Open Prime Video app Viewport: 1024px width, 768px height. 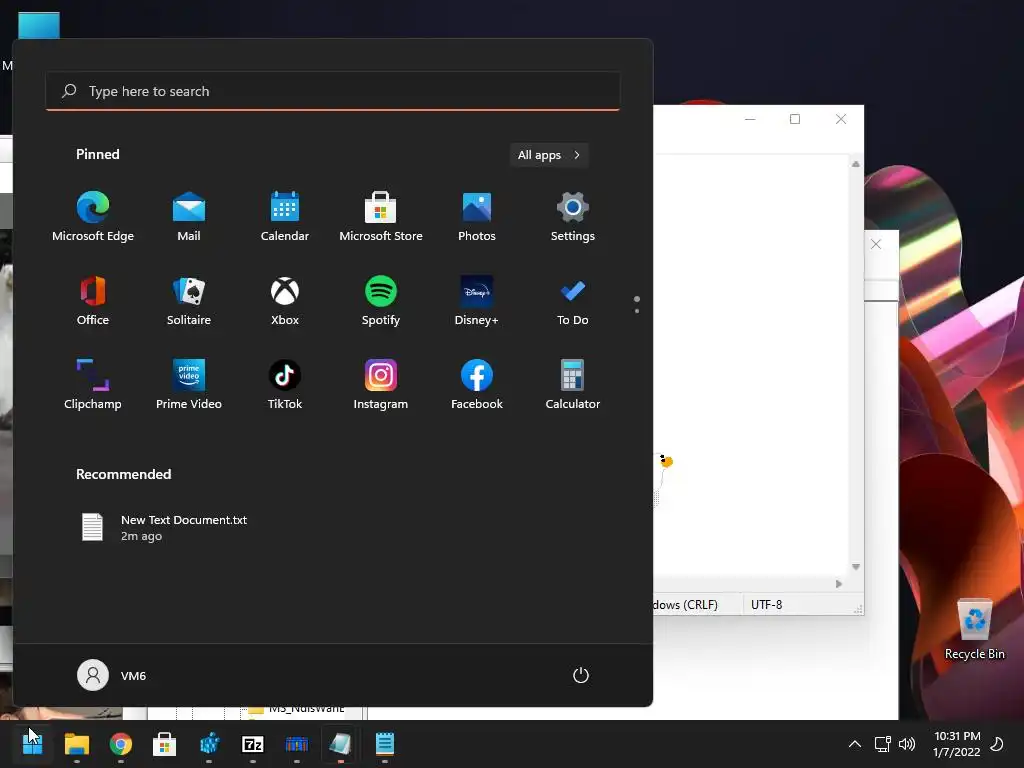tap(189, 385)
